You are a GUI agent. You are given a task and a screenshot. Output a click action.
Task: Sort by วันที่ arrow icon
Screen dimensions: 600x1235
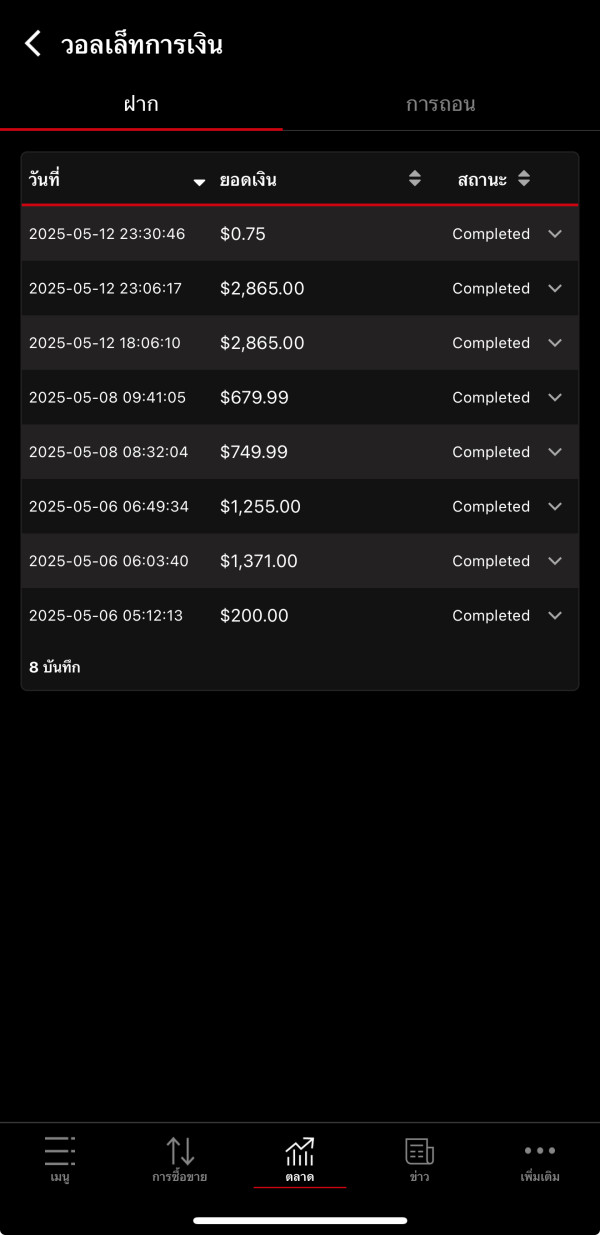click(199, 181)
